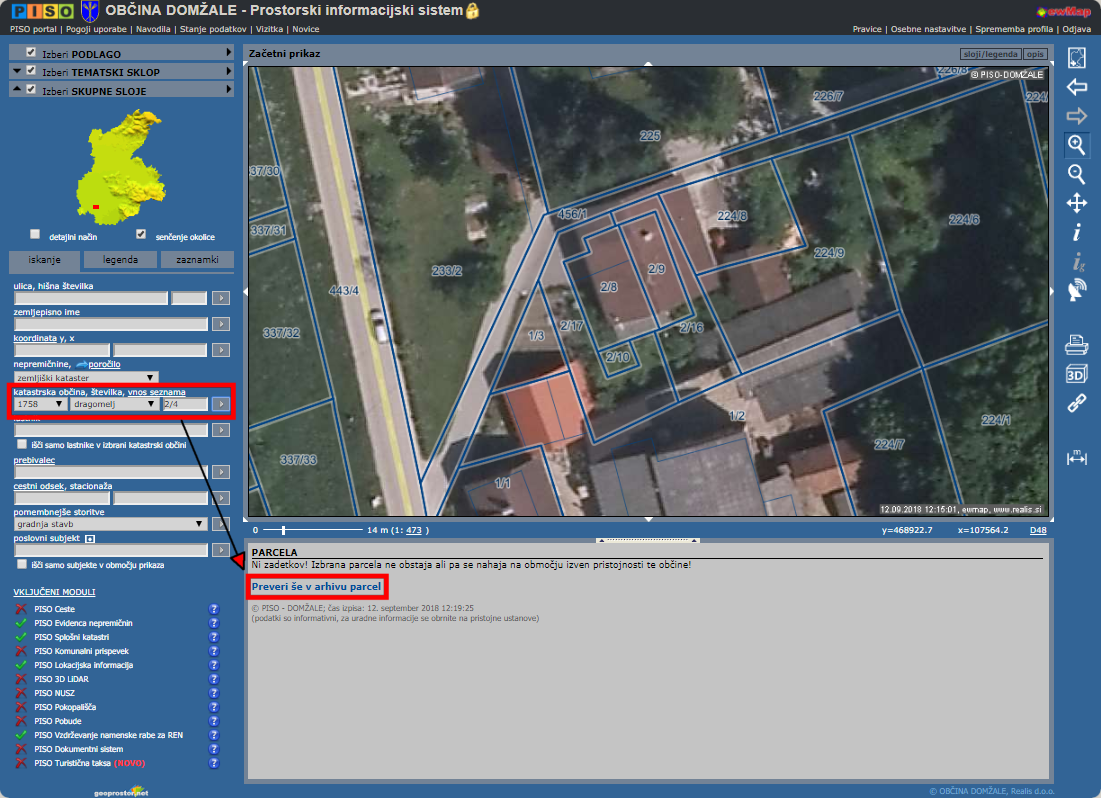Click the map scale slider handle
Viewport: 1101px width, 798px height.
coord(283,530)
